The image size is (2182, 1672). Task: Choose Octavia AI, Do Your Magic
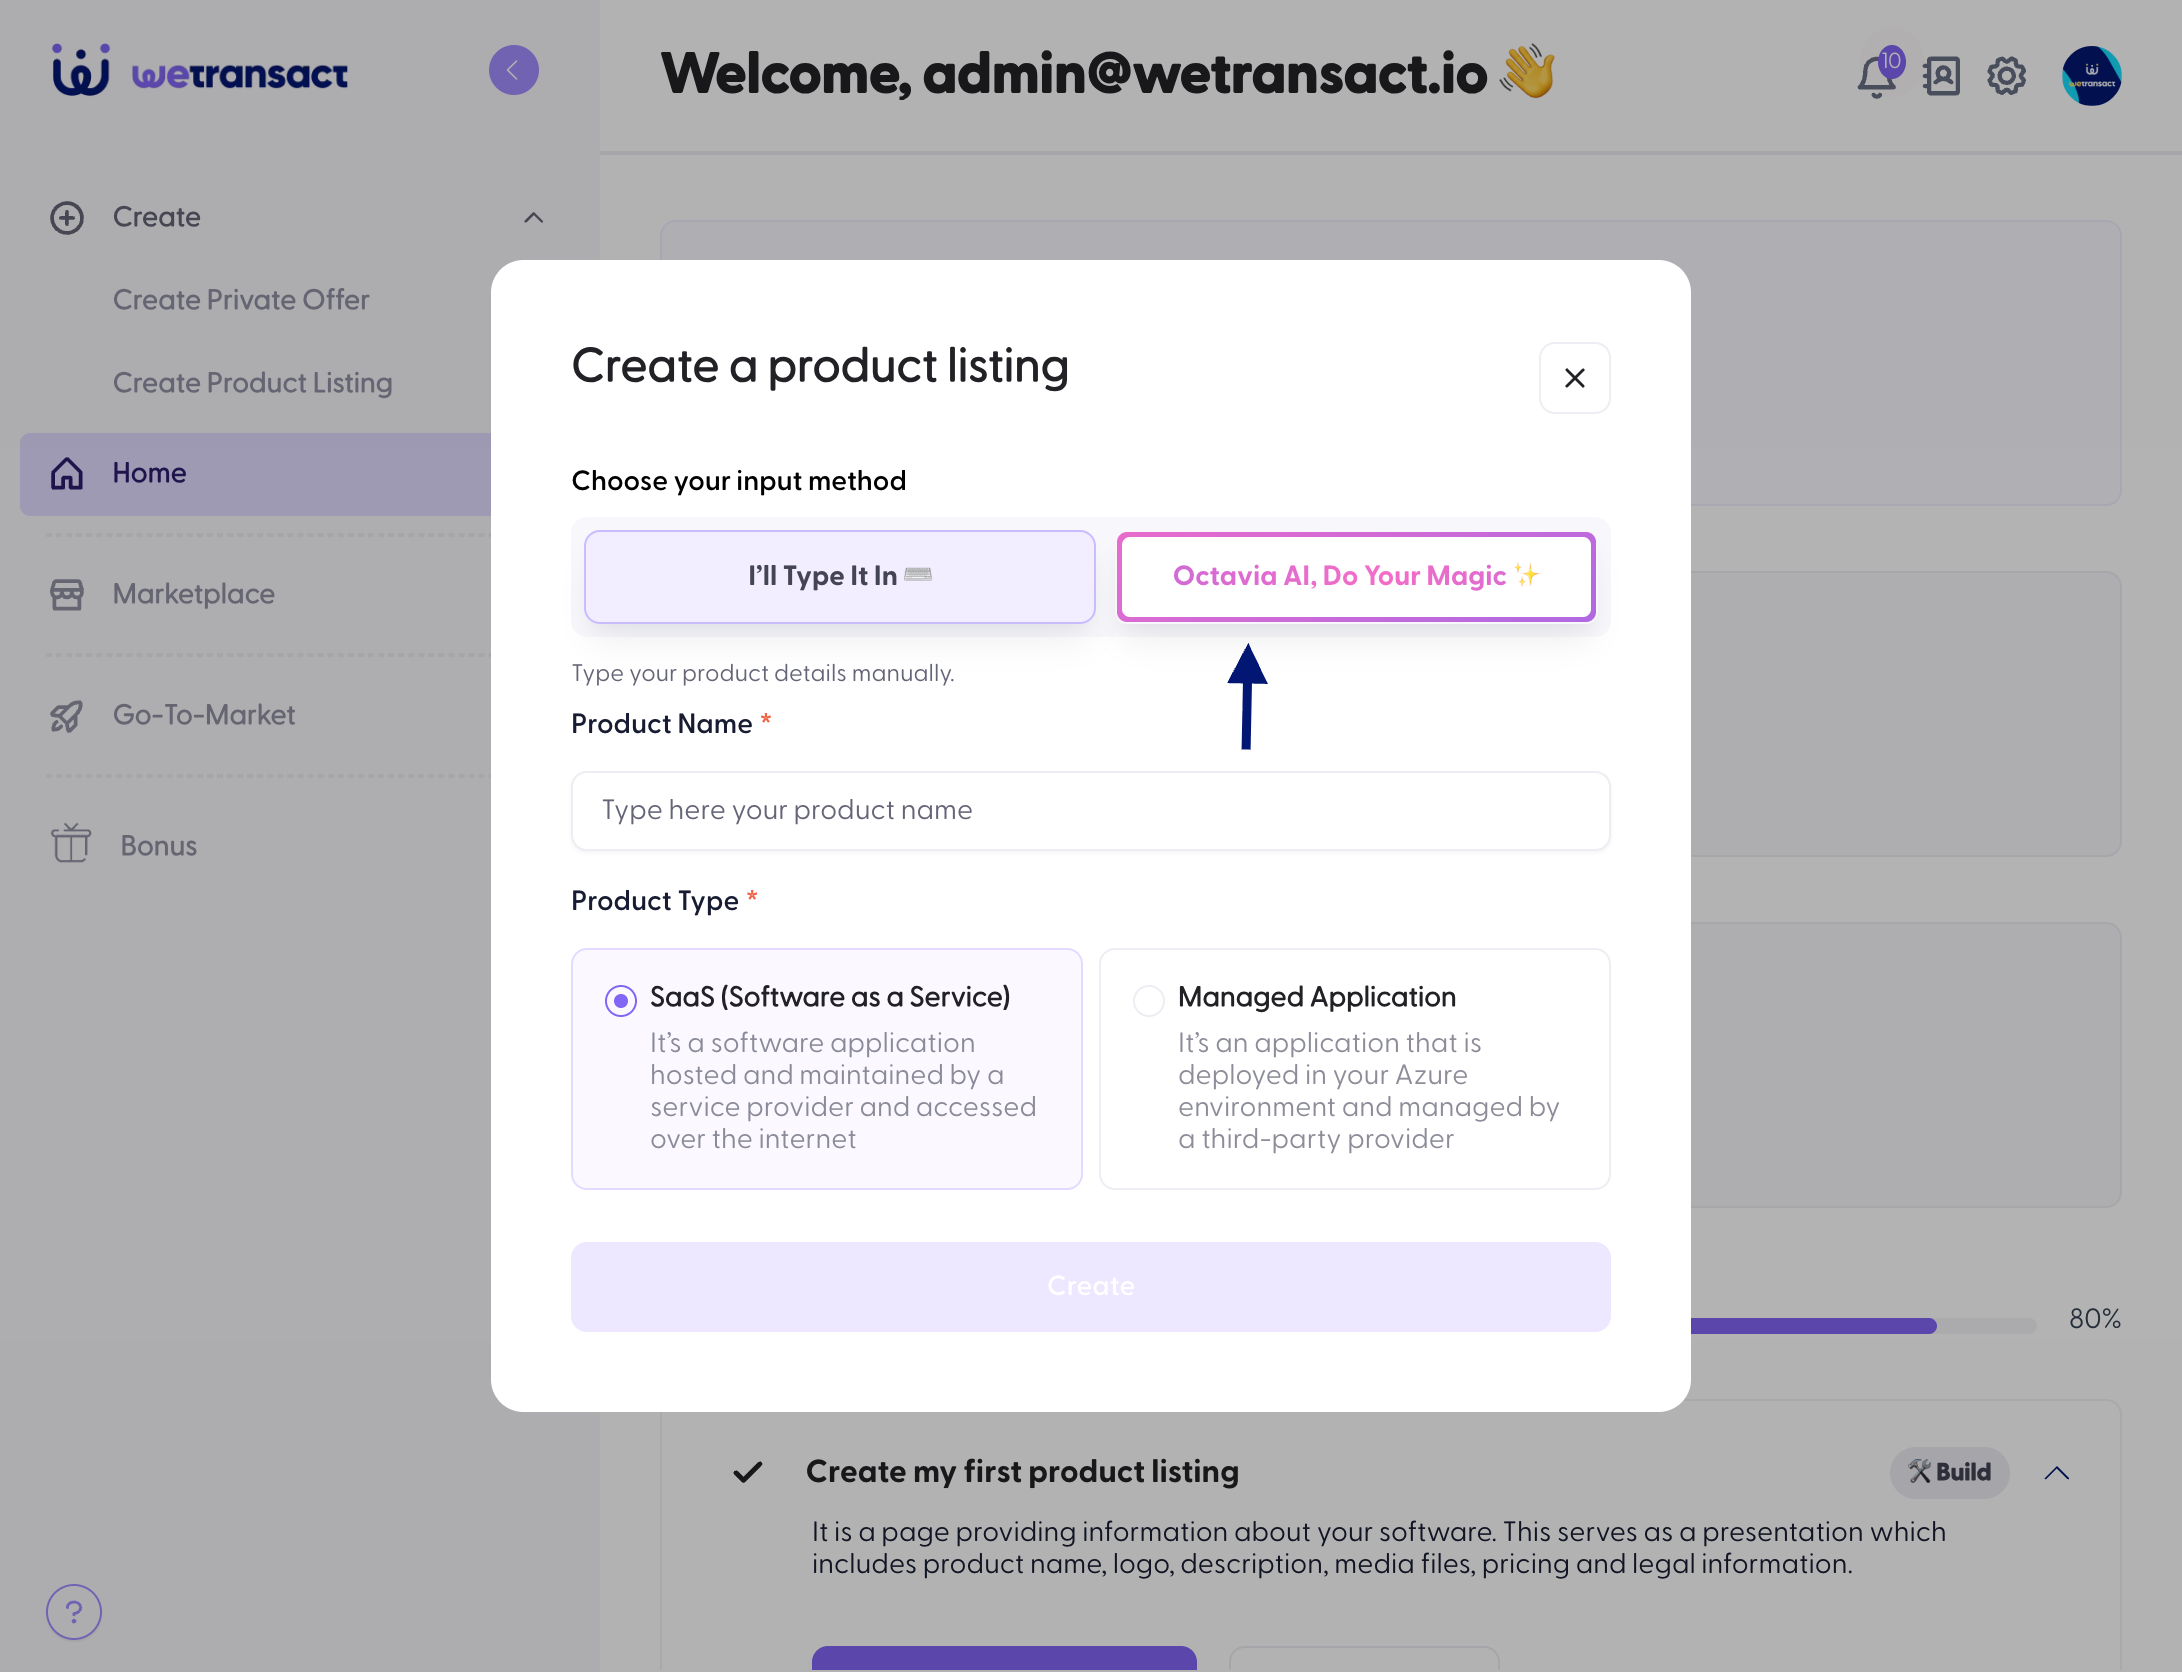(x=1356, y=577)
